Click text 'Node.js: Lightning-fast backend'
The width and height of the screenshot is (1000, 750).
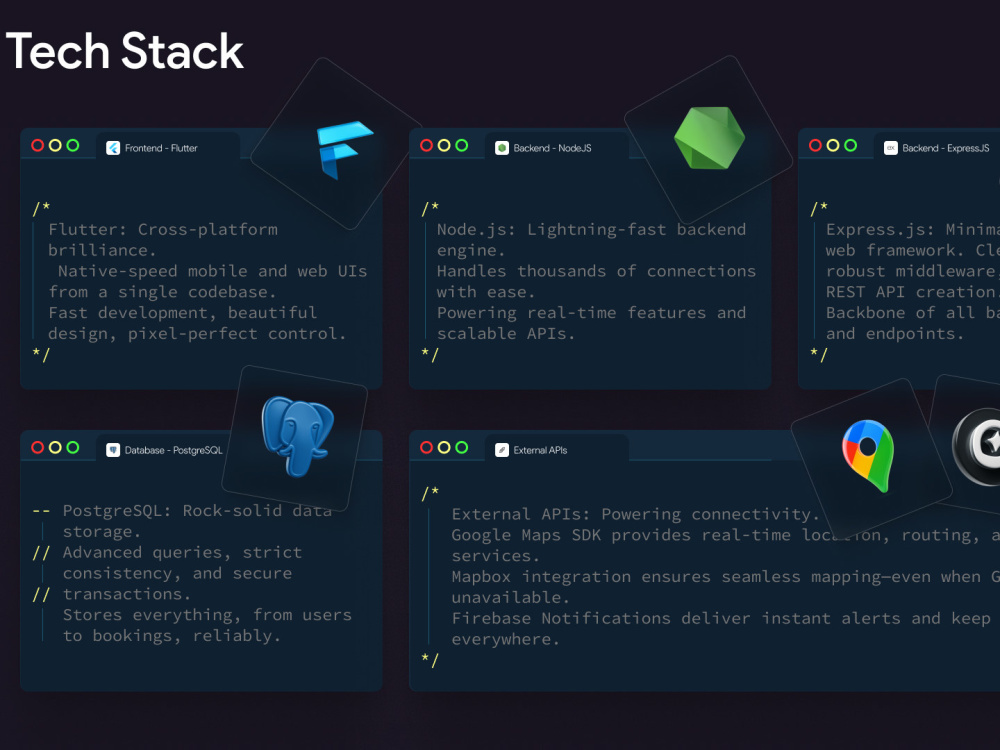[591, 230]
